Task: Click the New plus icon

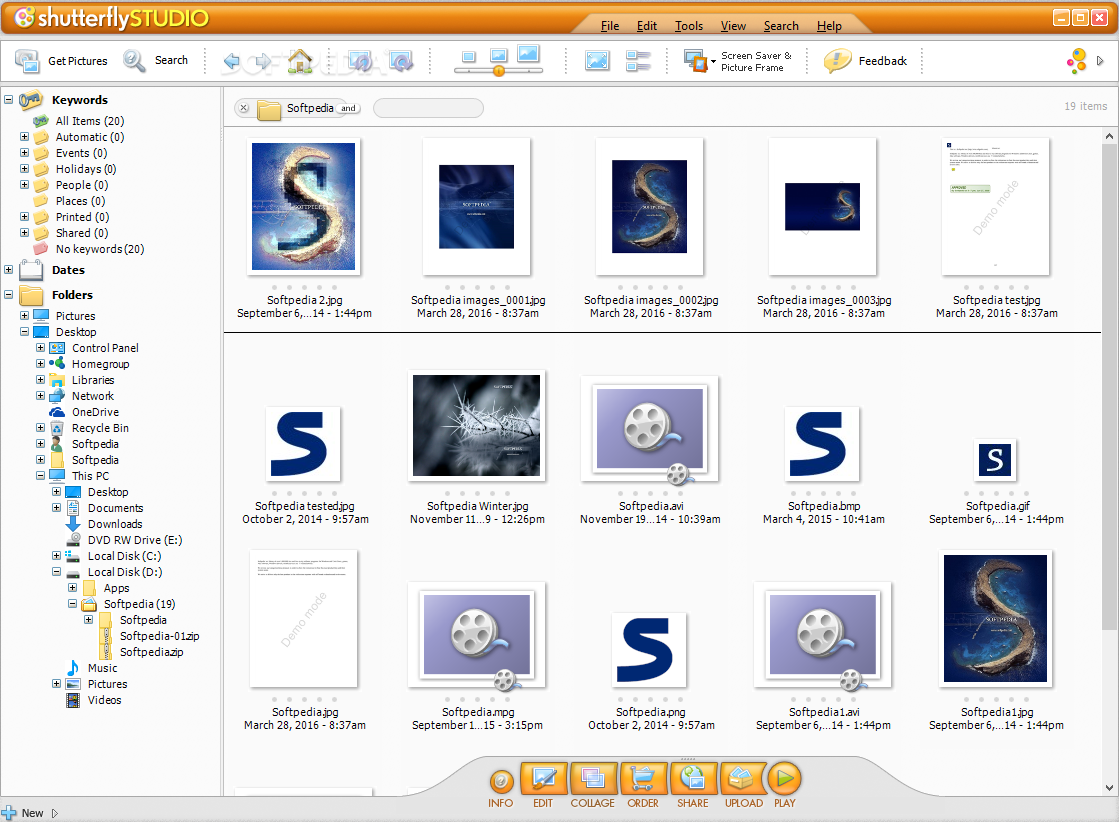Action: click(9, 813)
